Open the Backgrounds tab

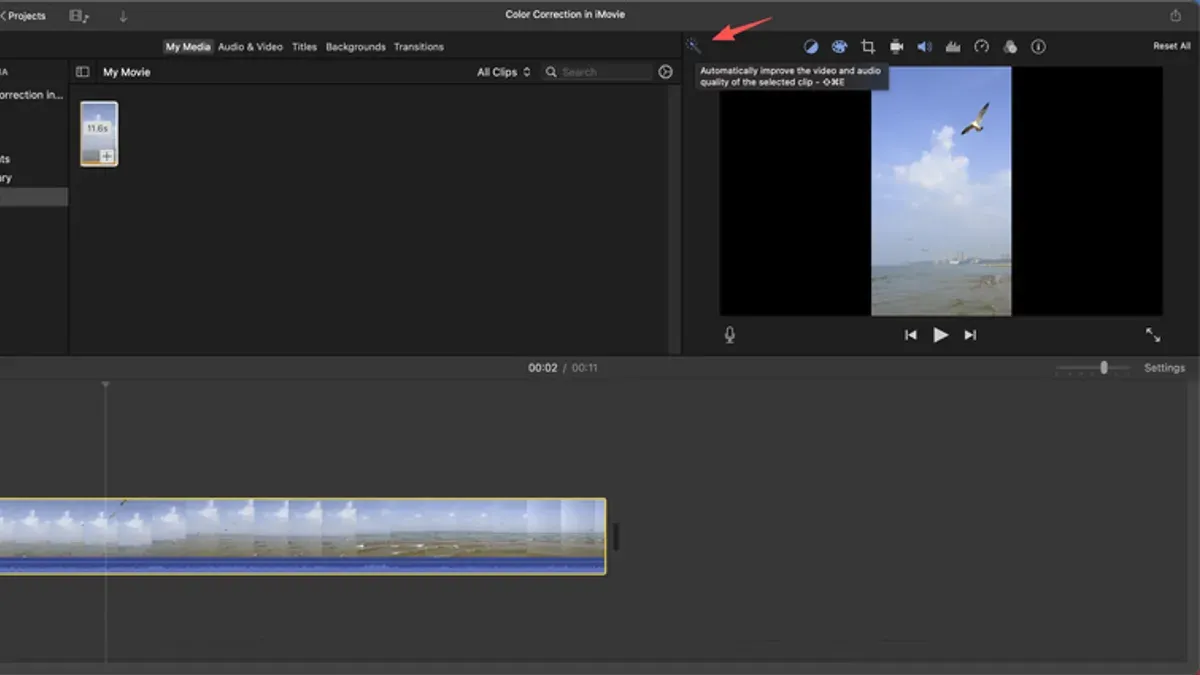point(355,47)
